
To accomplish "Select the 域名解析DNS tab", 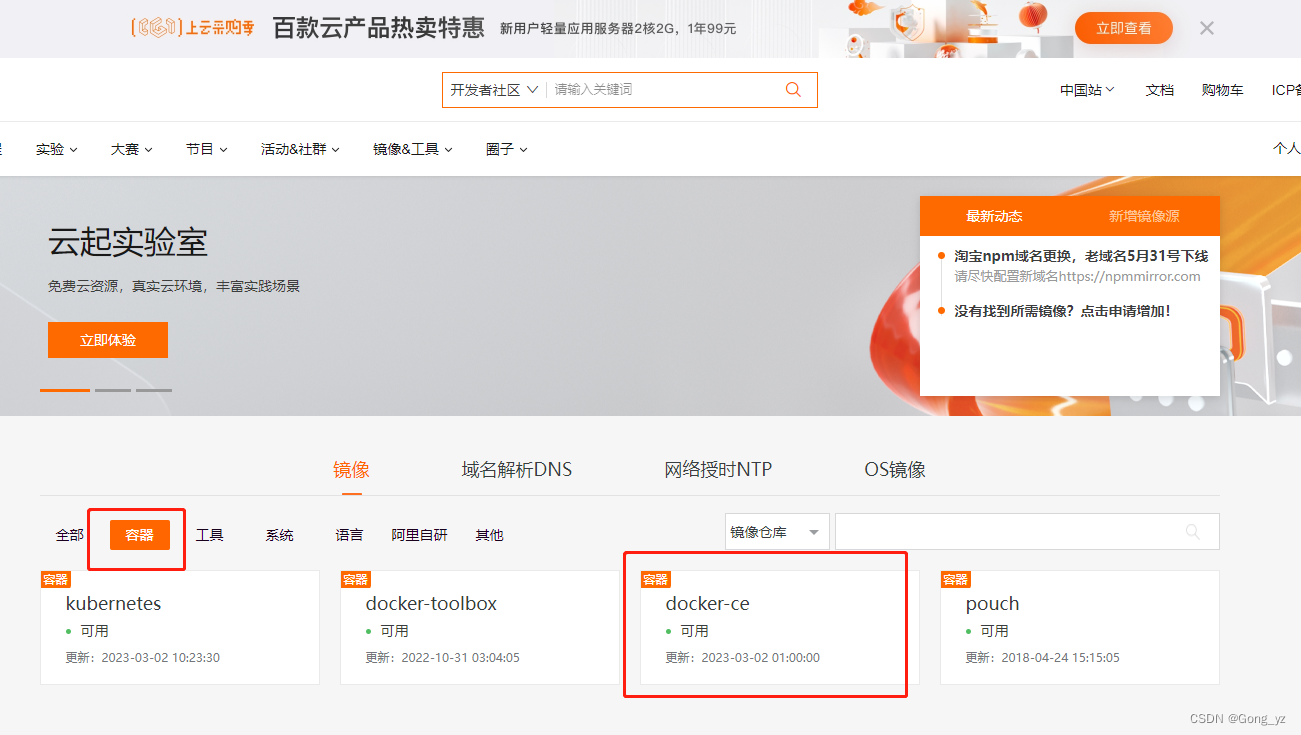I will 517,469.
